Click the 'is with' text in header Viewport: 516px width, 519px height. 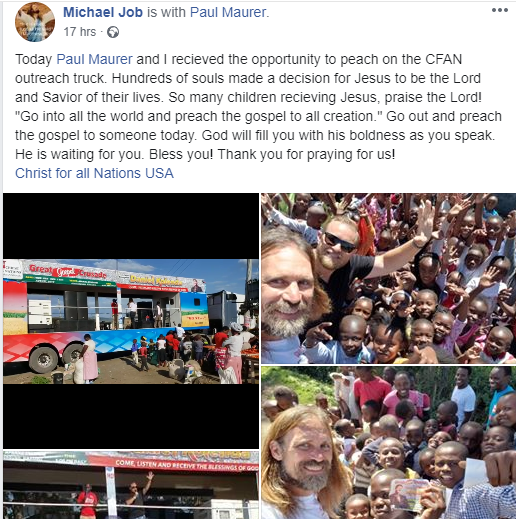click(x=166, y=12)
